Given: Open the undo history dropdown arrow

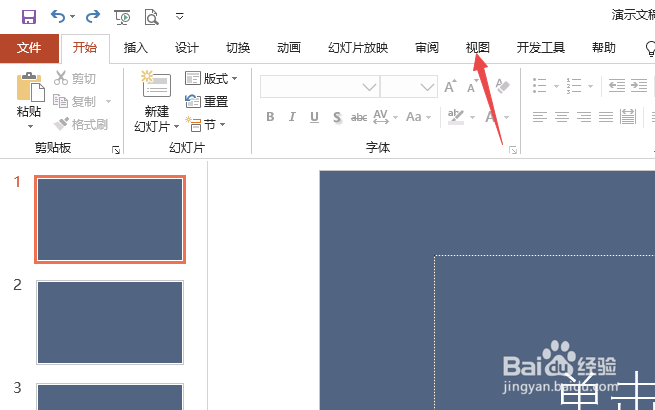Looking at the screenshot, I should point(72,17).
